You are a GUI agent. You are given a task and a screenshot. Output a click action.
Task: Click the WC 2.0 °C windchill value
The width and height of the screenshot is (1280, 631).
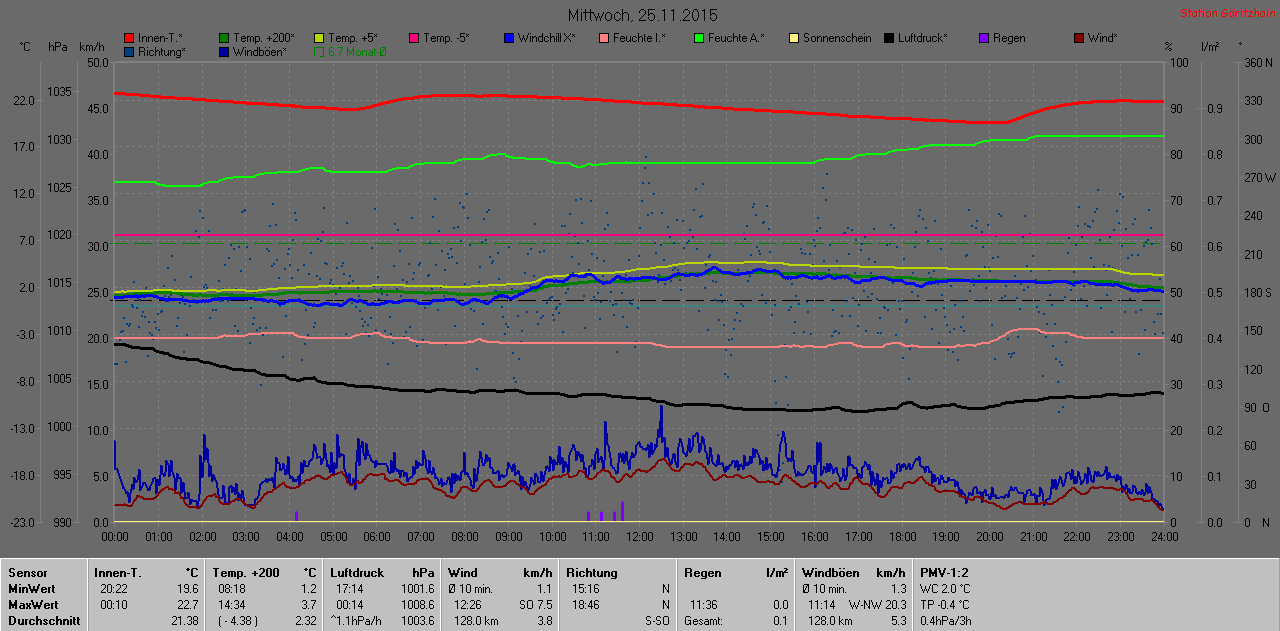945,589
